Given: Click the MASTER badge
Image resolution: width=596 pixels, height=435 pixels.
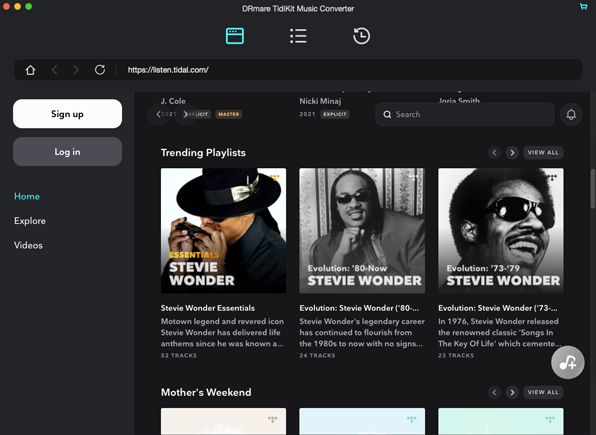Looking at the screenshot, I should (x=228, y=114).
